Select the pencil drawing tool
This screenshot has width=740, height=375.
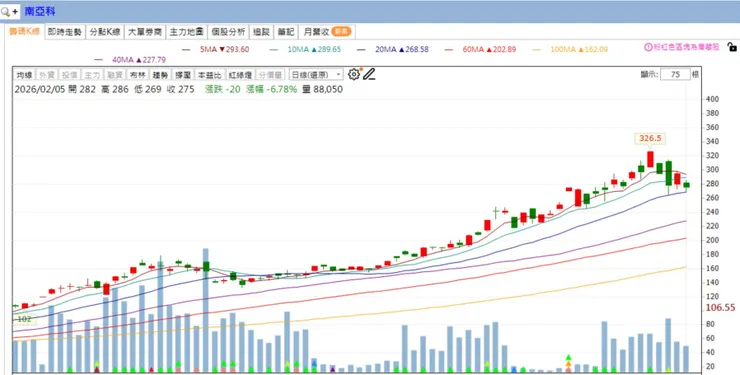(x=369, y=74)
